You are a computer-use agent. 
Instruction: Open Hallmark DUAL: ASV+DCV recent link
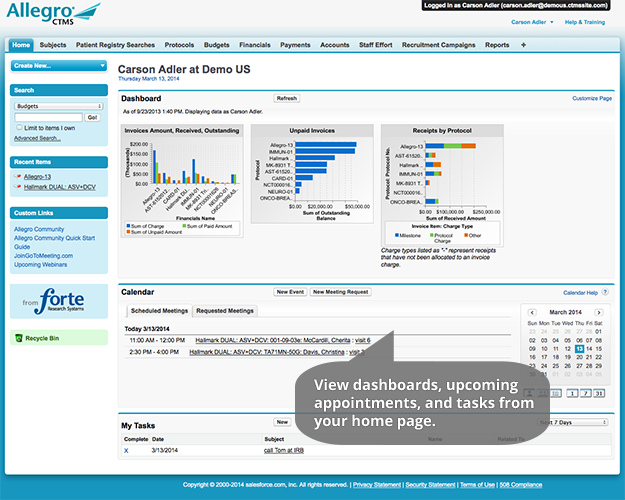60,187
